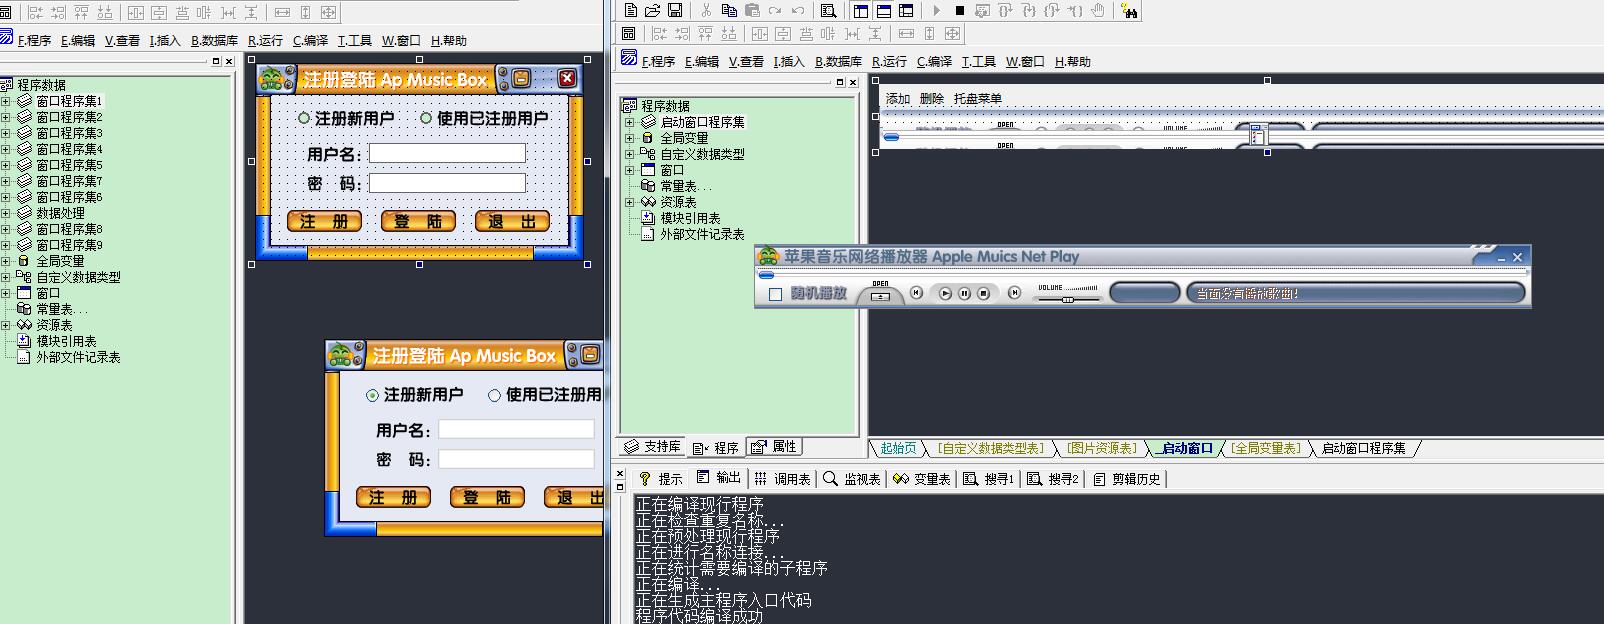Viewport: 1604px width, 624px height.
Task: Click the Next track button in player
Action: tap(1014, 293)
